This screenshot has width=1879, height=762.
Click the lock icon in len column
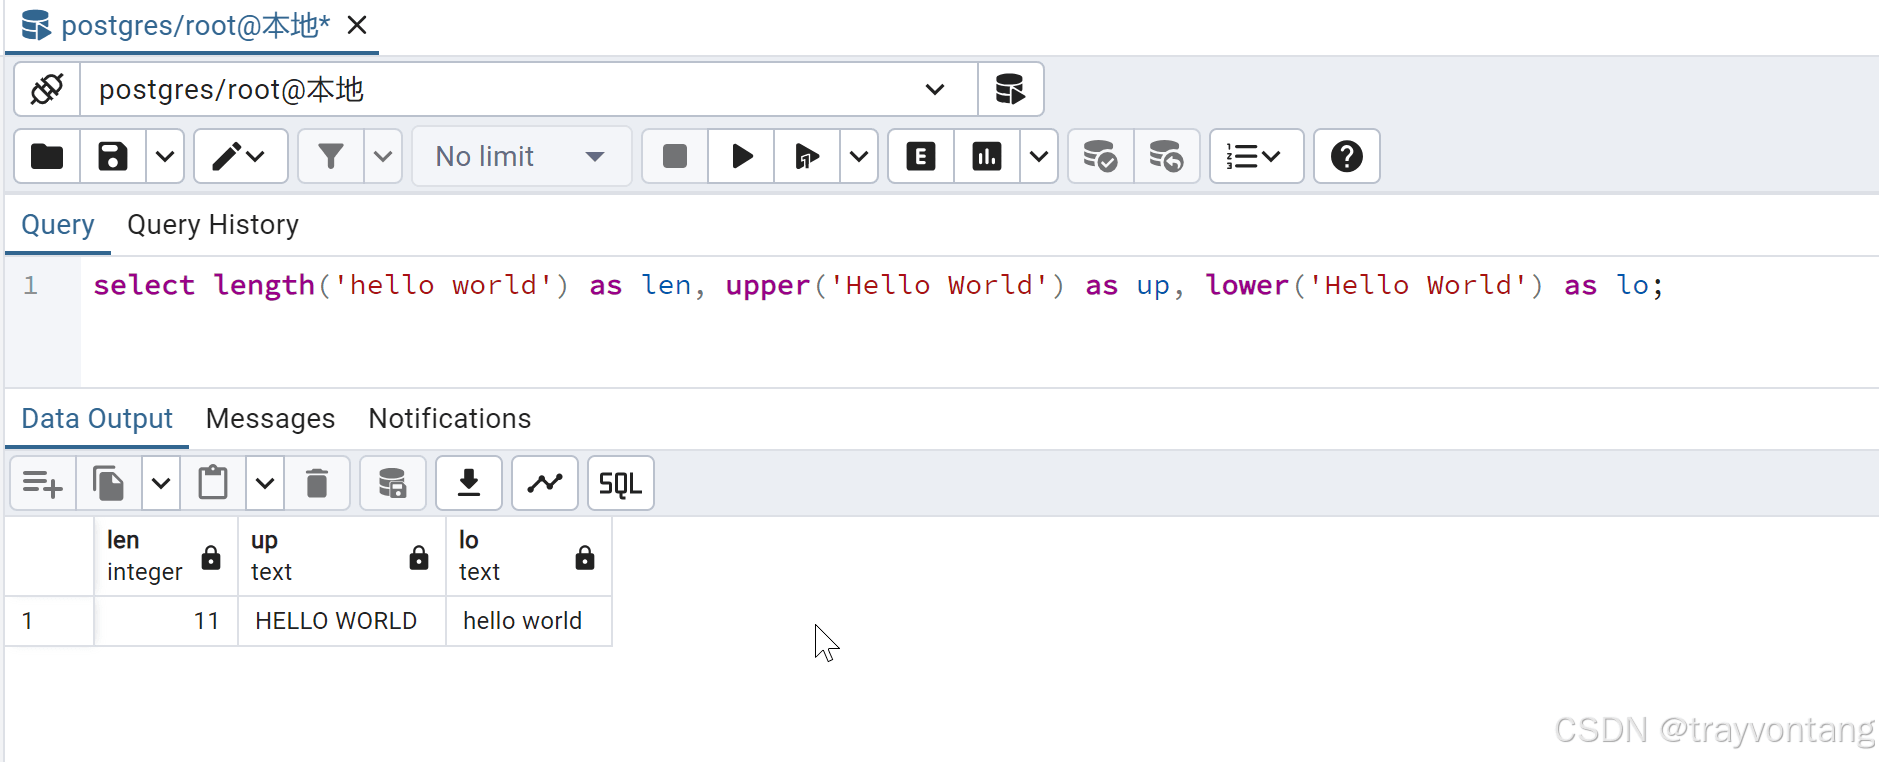click(x=211, y=557)
